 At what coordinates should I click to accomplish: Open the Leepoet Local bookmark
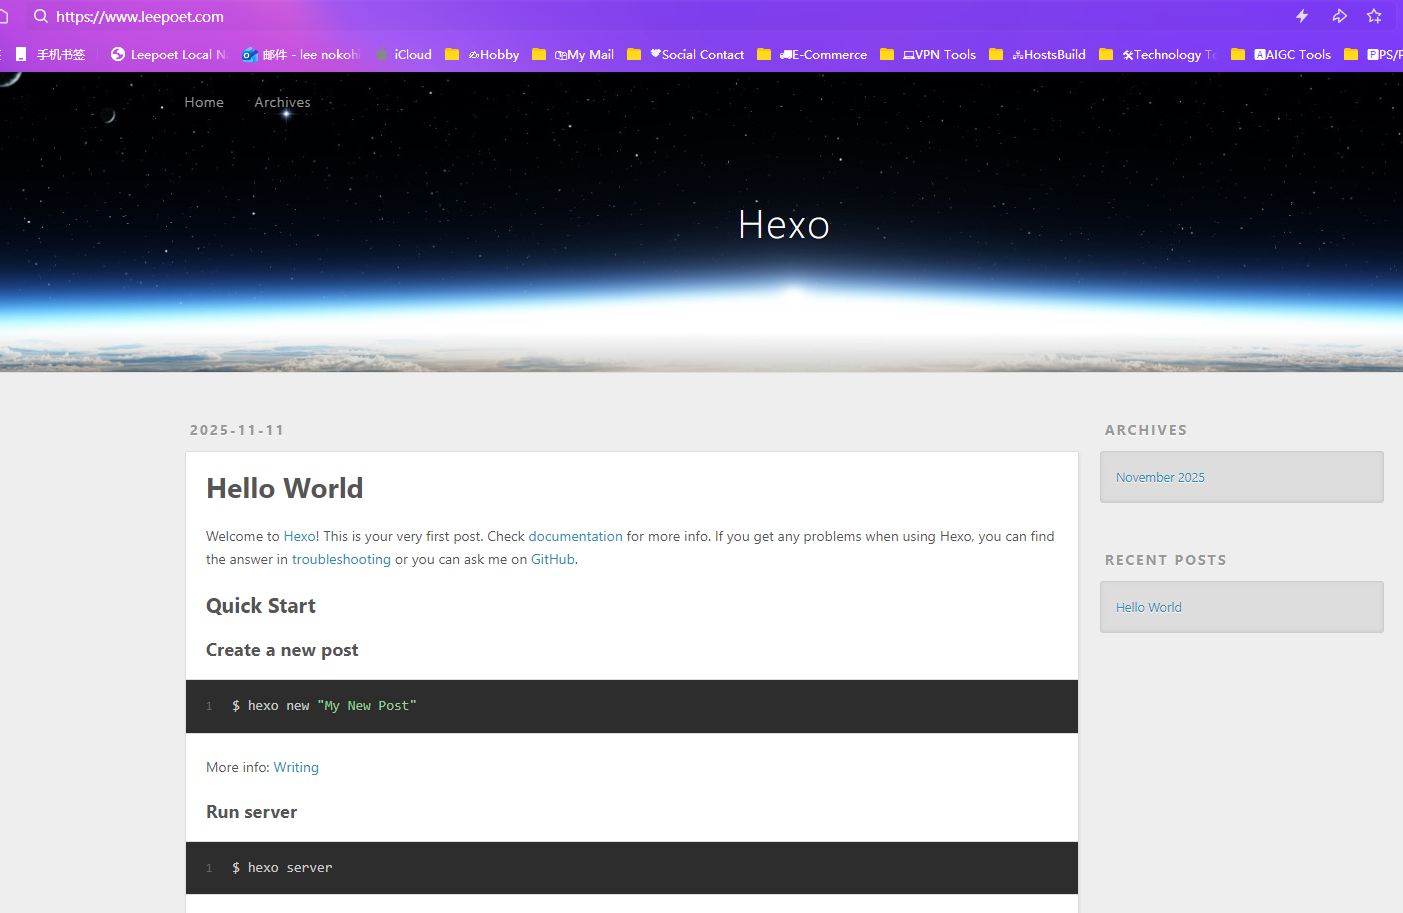169,55
